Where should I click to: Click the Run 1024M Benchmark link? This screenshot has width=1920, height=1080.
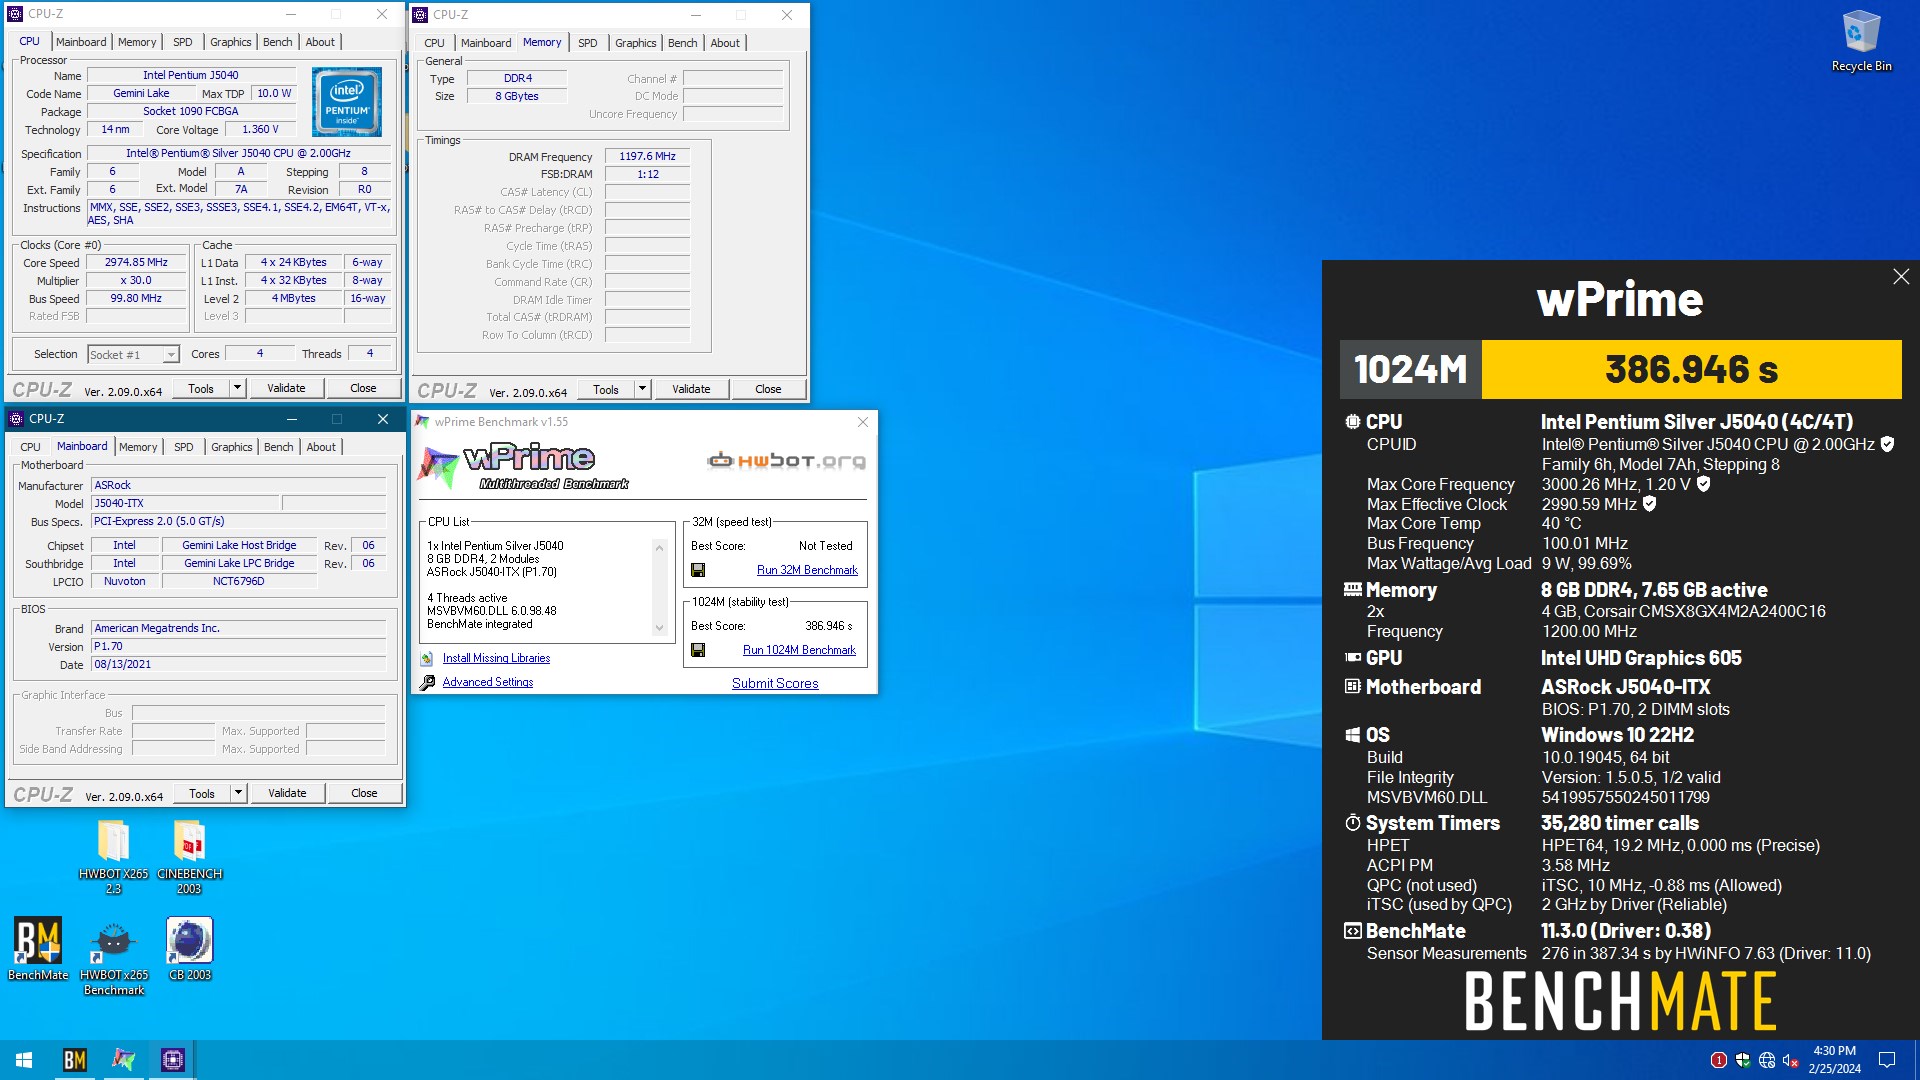pyautogui.click(x=799, y=650)
